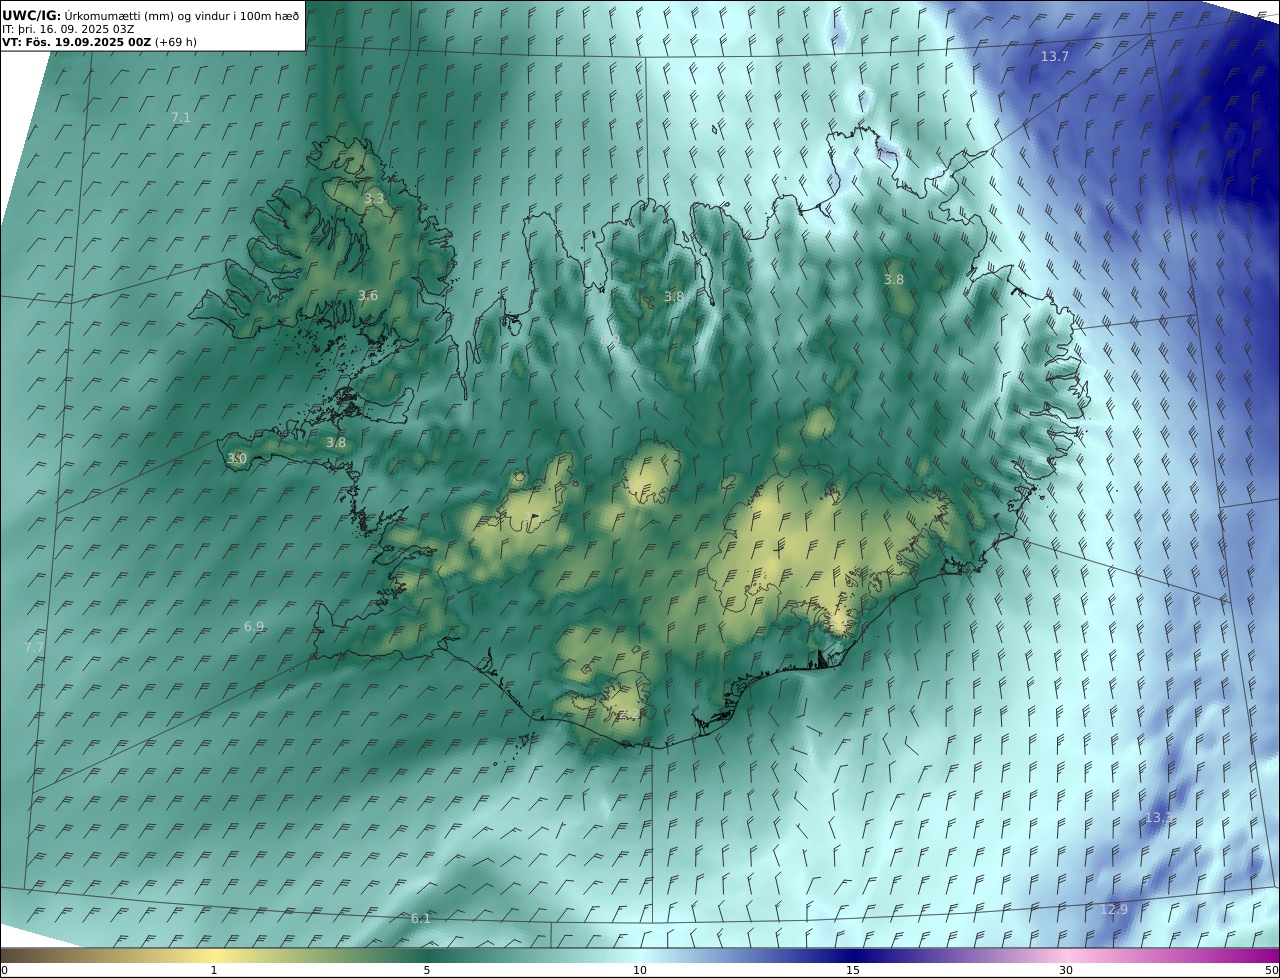The image size is (1280, 978).
Task: Click the '10' tick on the colour scale
Action: point(640,970)
